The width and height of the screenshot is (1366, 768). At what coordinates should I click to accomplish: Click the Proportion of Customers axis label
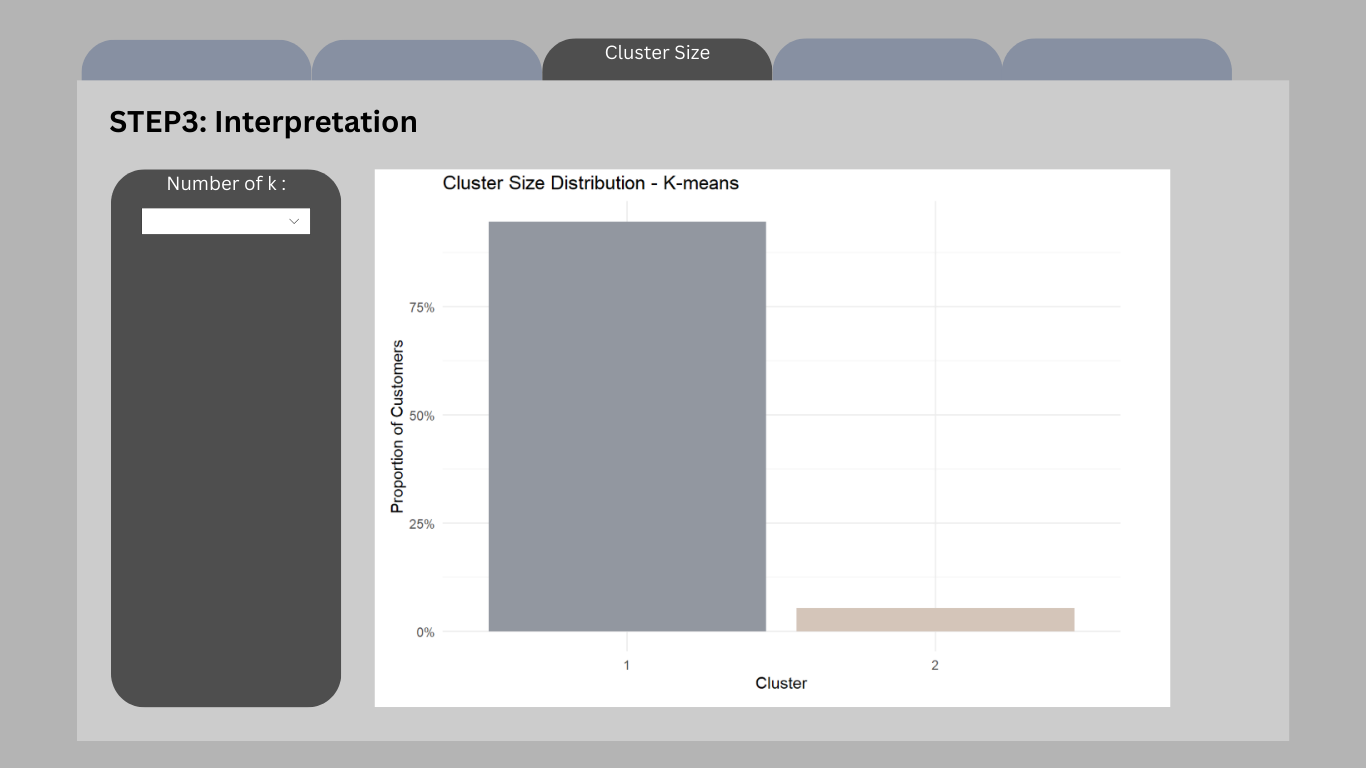pyautogui.click(x=397, y=426)
